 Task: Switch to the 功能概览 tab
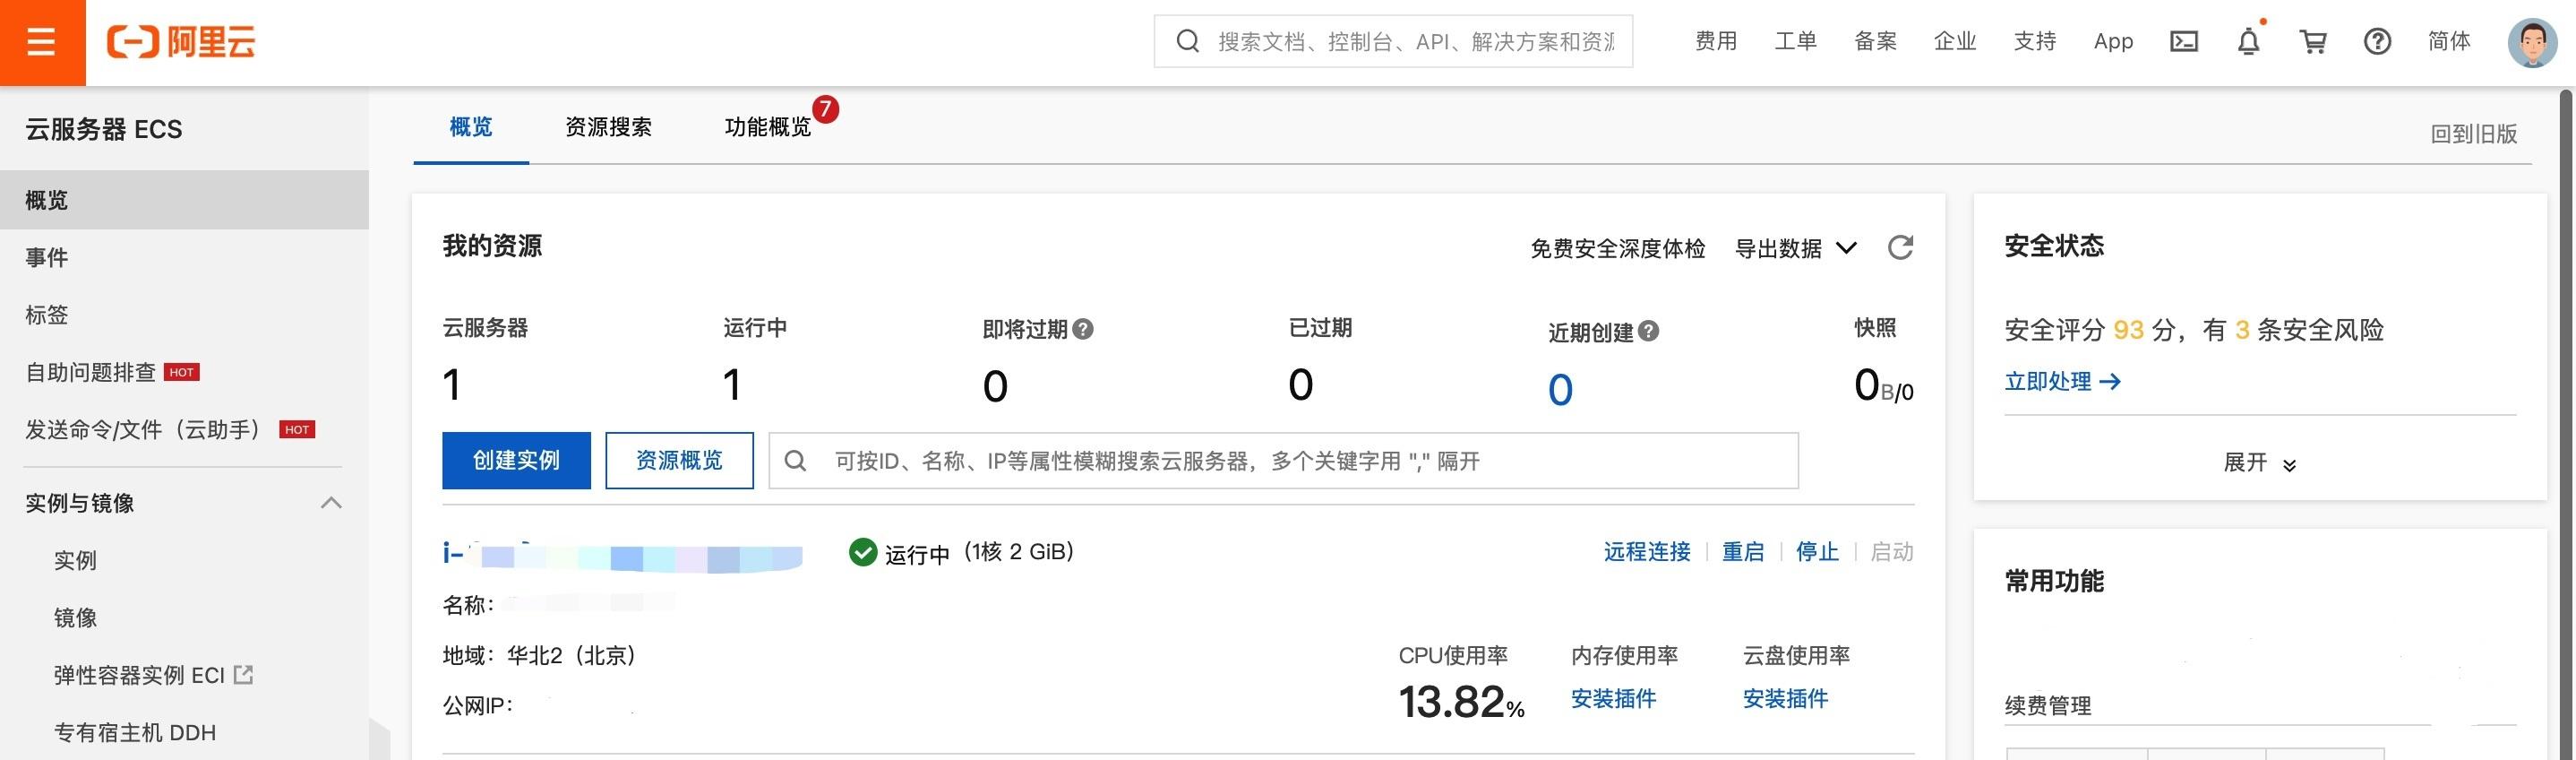pos(768,127)
